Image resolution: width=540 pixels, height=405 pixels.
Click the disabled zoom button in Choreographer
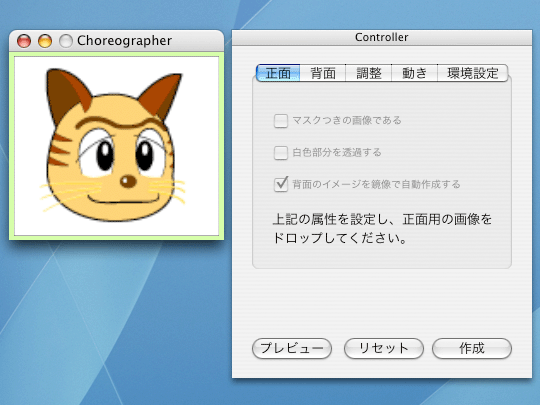click(x=66, y=41)
